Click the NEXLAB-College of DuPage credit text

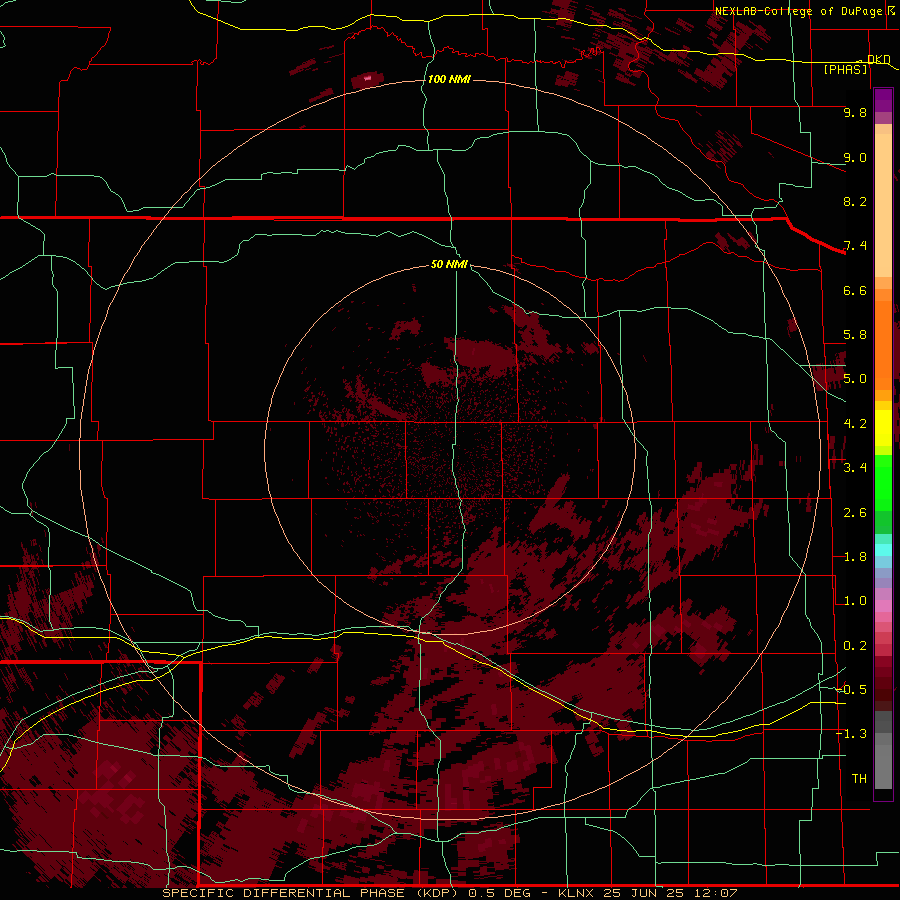point(799,11)
